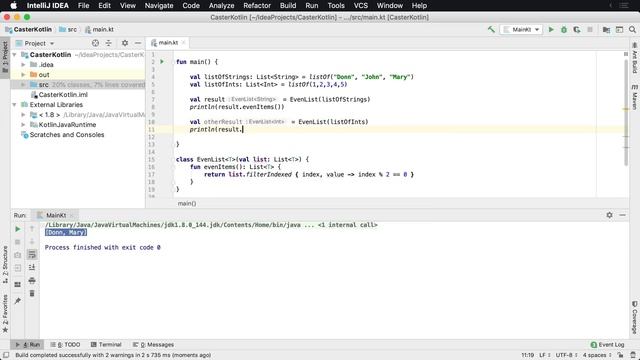Run with coverage icon in toolbar

click(577, 29)
